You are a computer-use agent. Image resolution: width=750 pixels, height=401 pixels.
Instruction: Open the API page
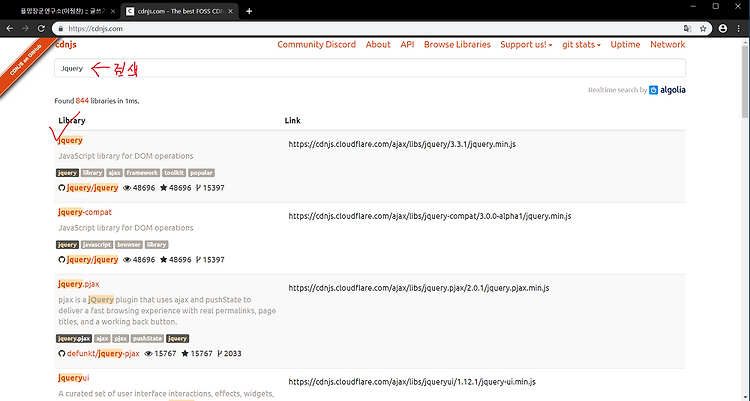pyautogui.click(x=407, y=45)
